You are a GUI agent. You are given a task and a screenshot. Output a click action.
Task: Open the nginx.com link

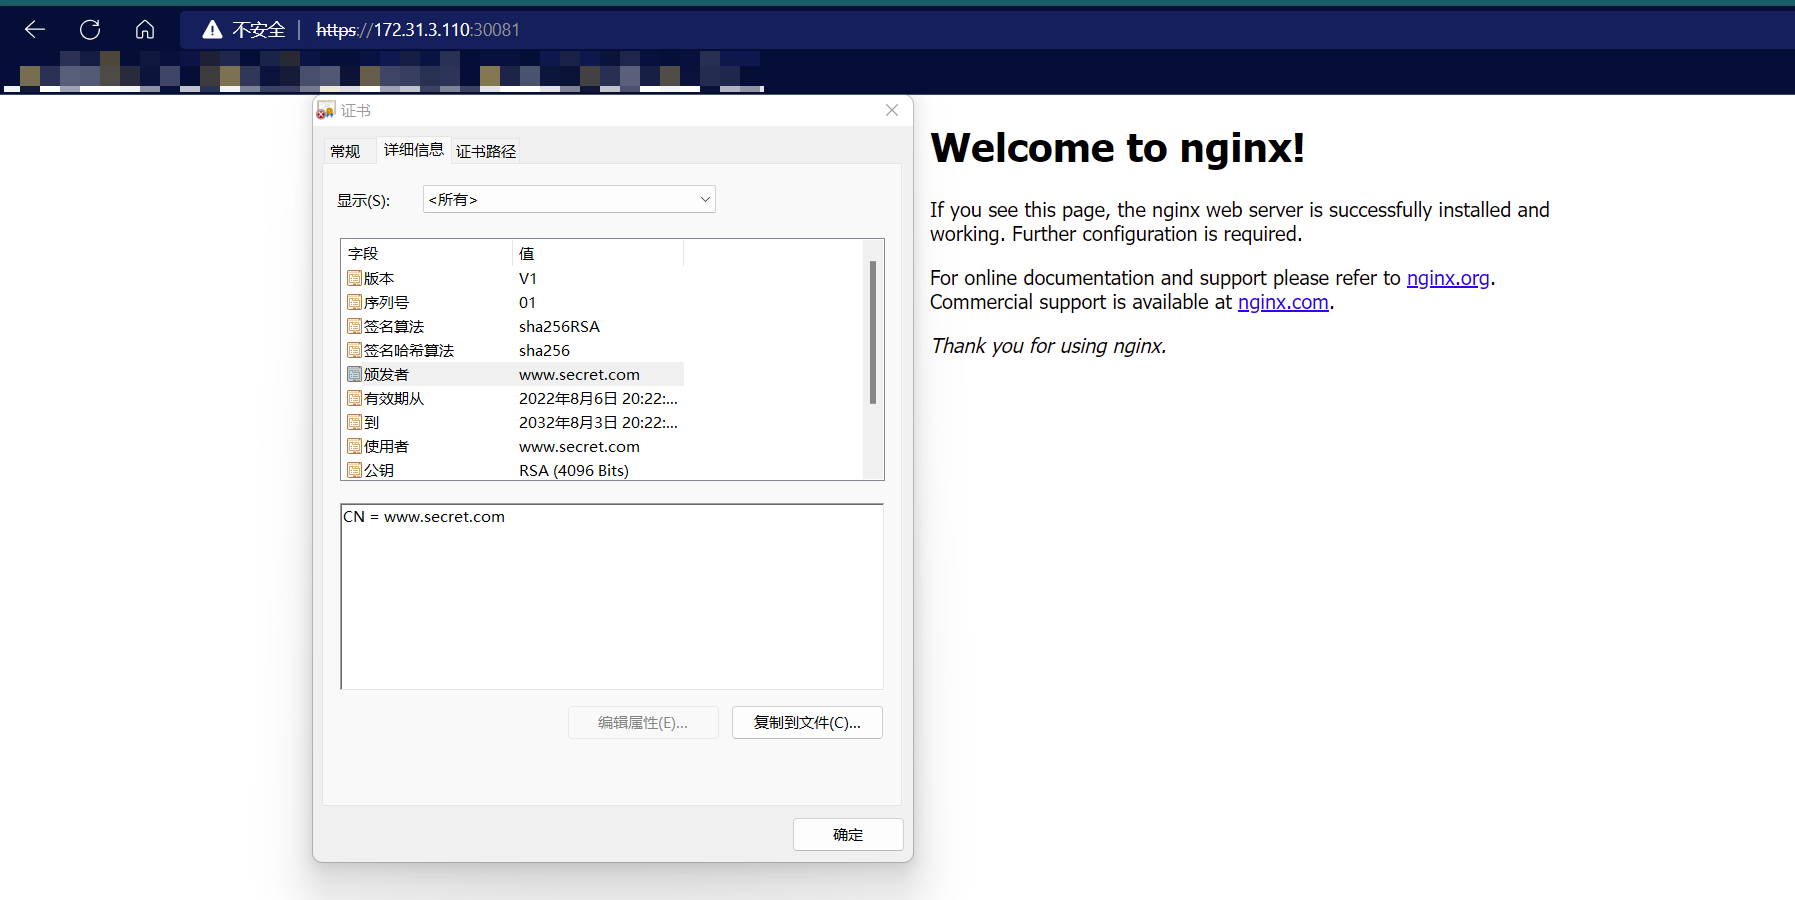tap(1283, 302)
